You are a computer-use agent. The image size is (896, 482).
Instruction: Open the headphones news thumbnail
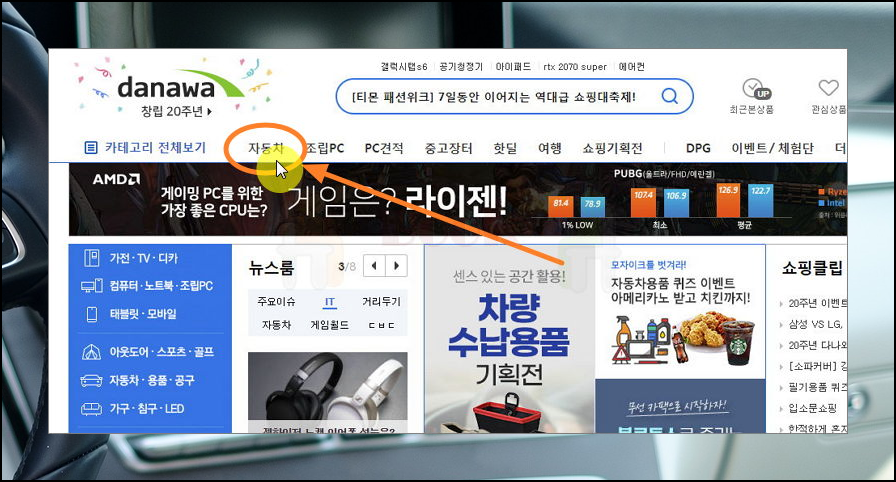(x=327, y=392)
